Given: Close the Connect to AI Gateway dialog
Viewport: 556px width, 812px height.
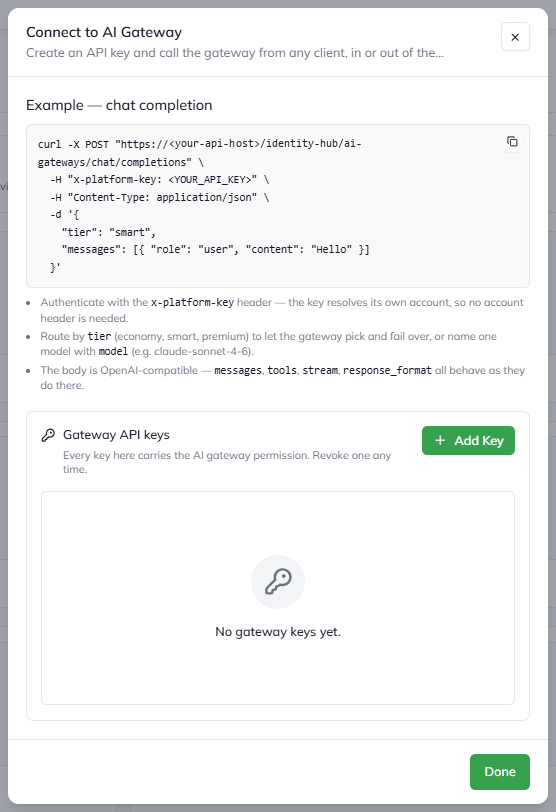Looking at the screenshot, I should point(515,37).
